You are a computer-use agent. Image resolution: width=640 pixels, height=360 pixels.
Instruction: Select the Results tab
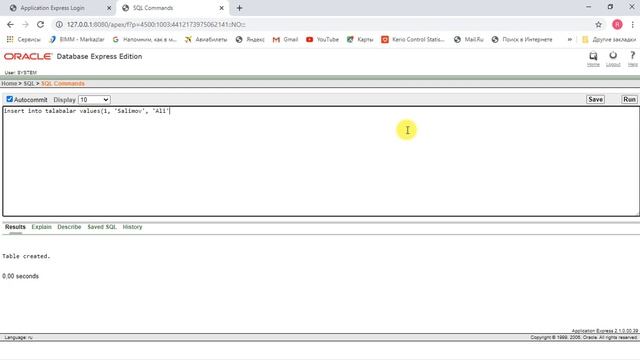pyautogui.click(x=15, y=227)
